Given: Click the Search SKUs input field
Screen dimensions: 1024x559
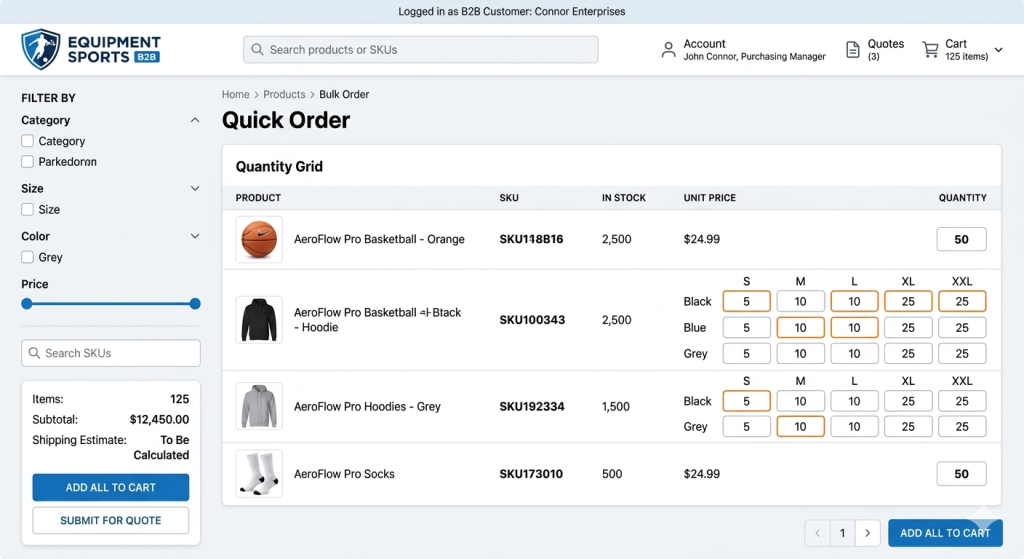Looking at the screenshot, I should tap(110, 353).
